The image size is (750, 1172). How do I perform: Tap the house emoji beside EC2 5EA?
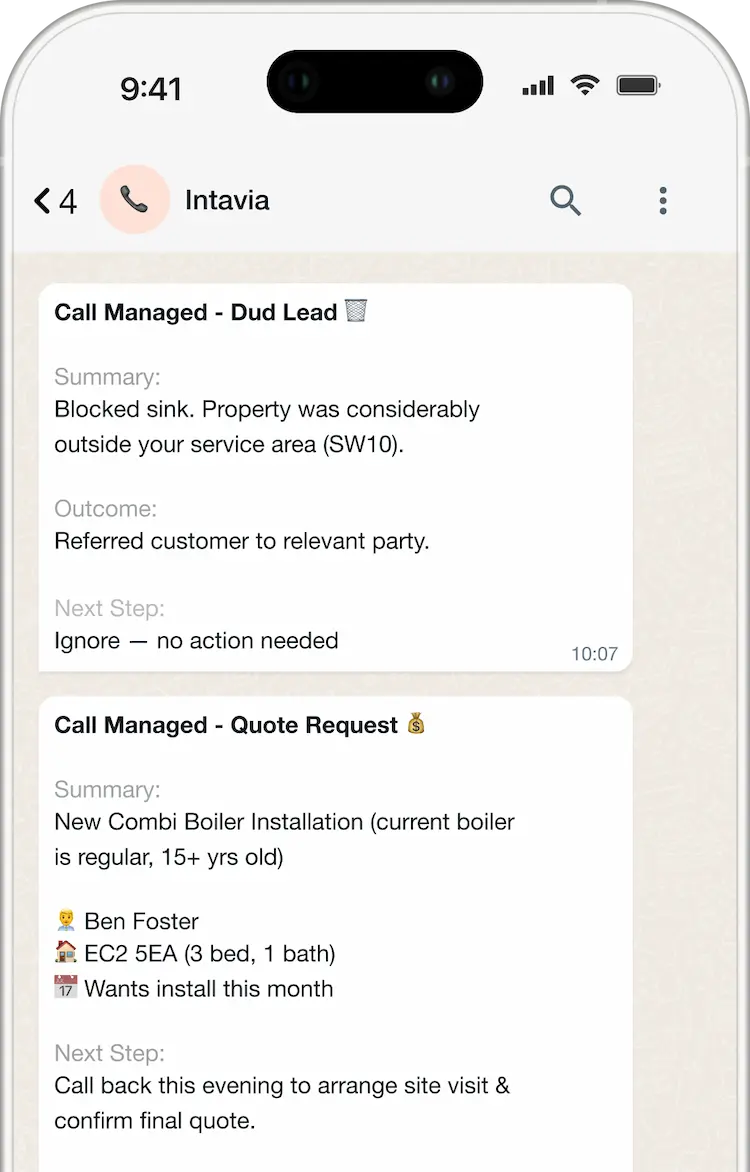pyautogui.click(x=66, y=953)
